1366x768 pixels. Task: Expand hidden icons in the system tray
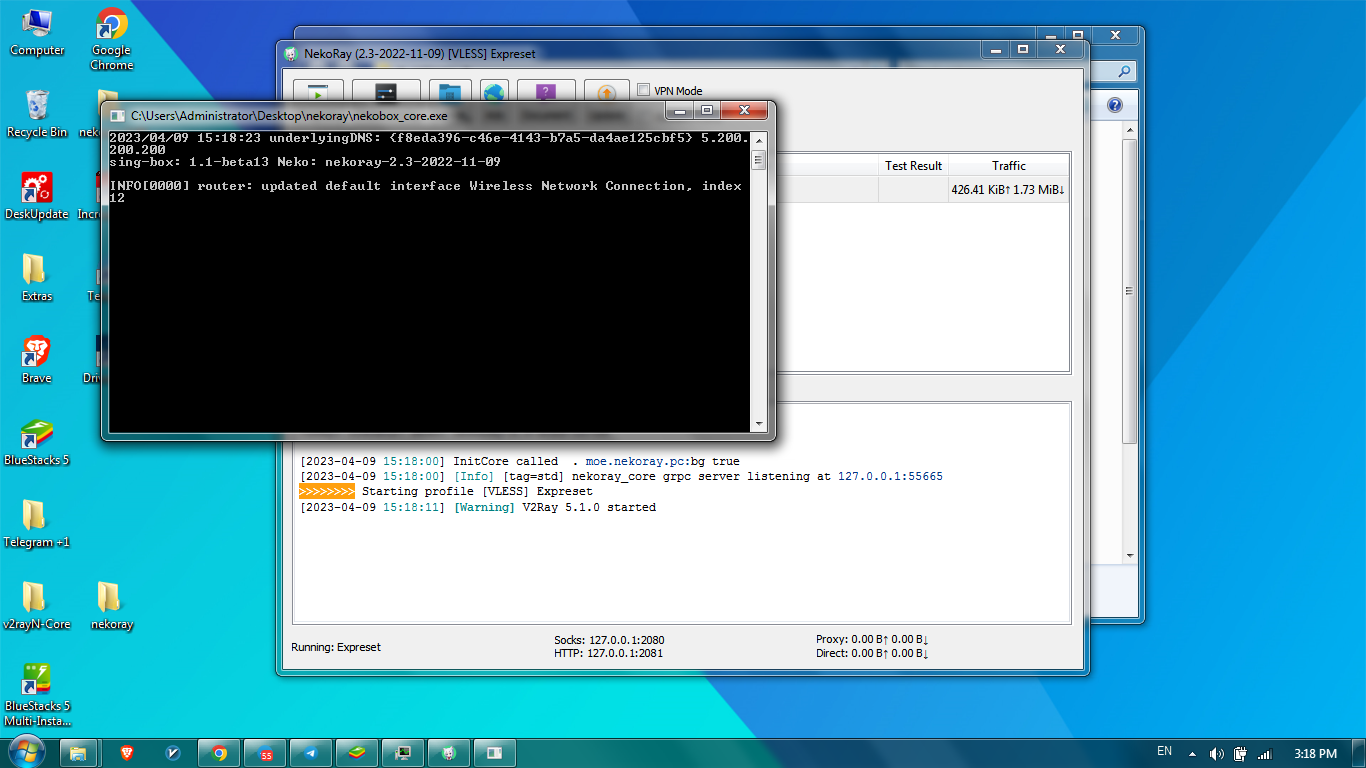(1192, 753)
